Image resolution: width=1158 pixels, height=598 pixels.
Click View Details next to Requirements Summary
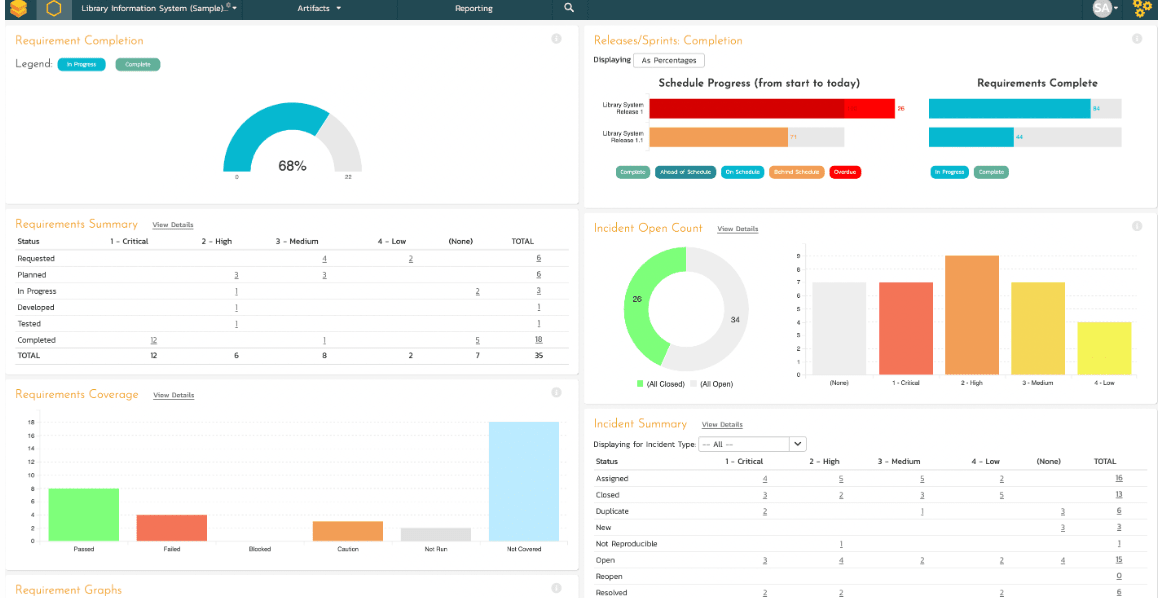[x=173, y=225]
